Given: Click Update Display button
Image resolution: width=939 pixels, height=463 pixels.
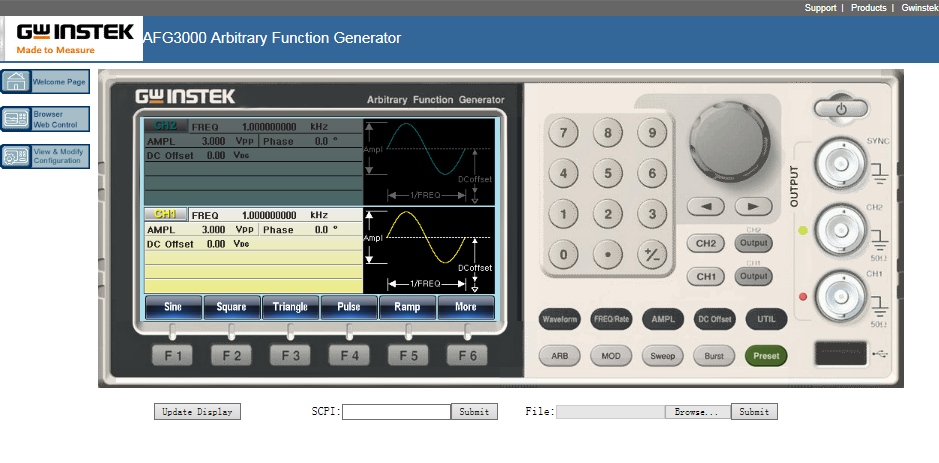Looking at the screenshot, I should [x=197, y=411].
